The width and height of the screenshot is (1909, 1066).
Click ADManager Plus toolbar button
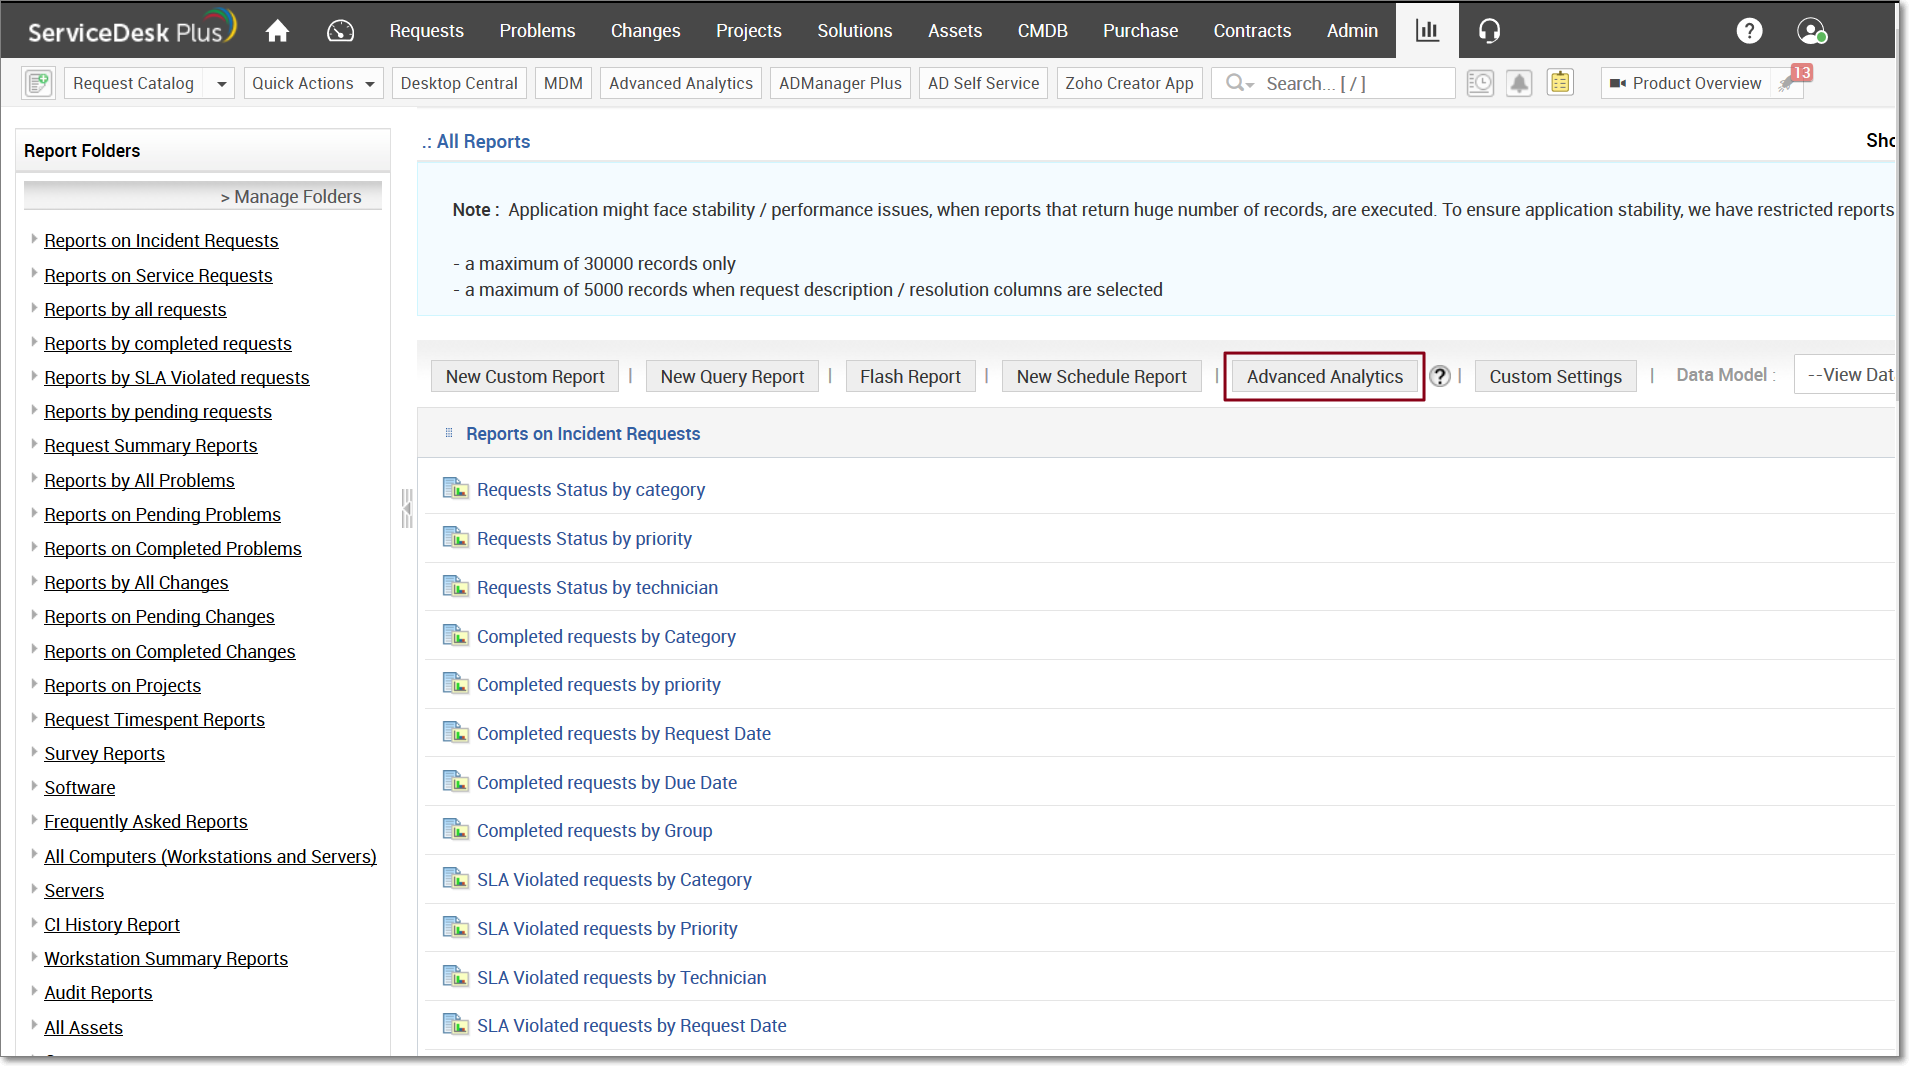[840, 83]
